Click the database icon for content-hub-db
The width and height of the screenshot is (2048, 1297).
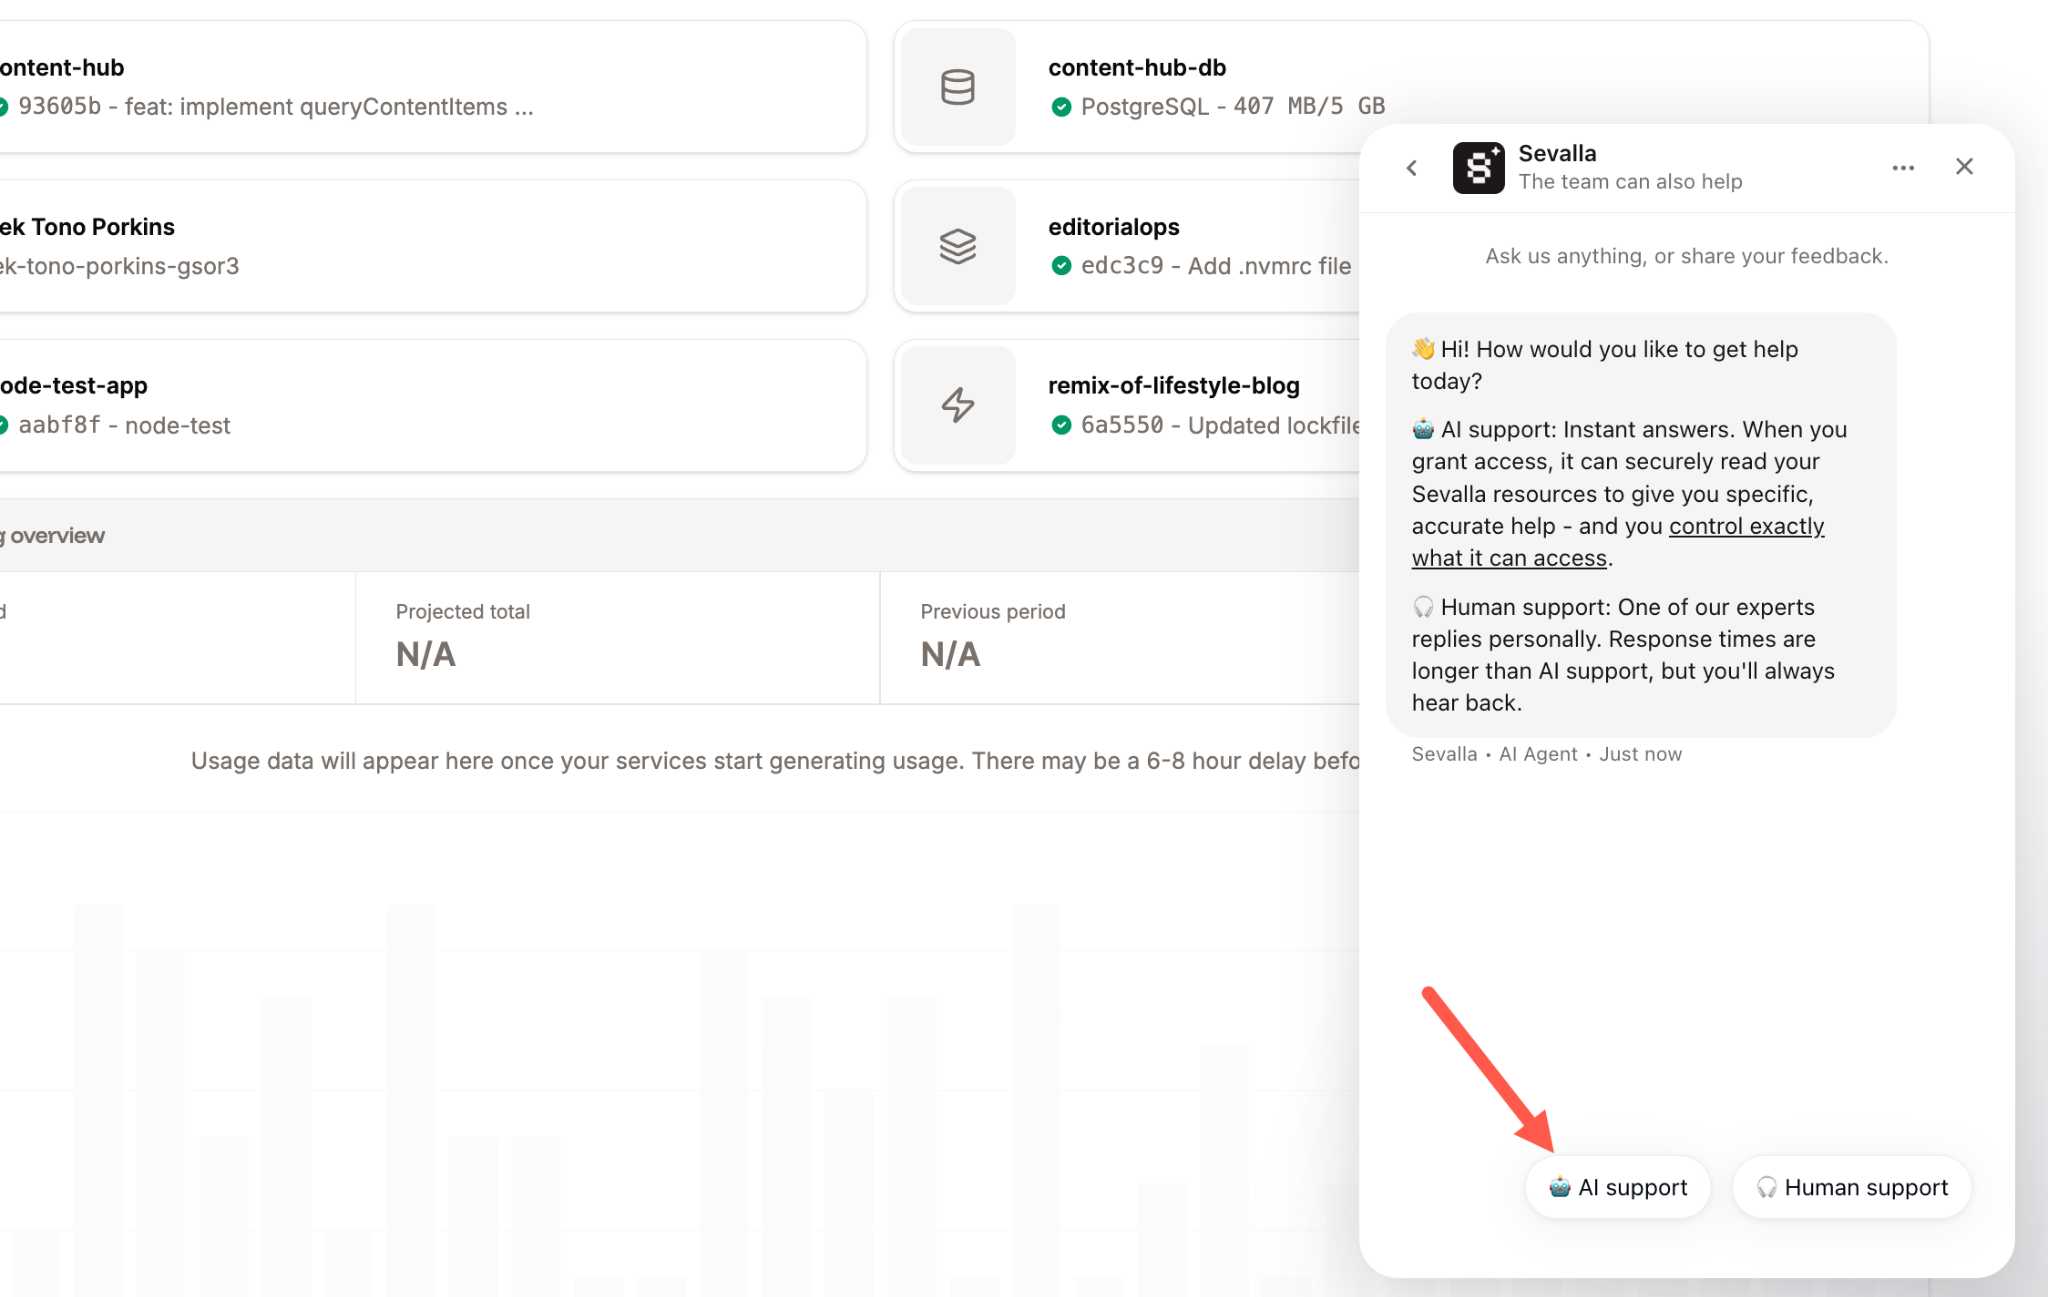[957, 87]
